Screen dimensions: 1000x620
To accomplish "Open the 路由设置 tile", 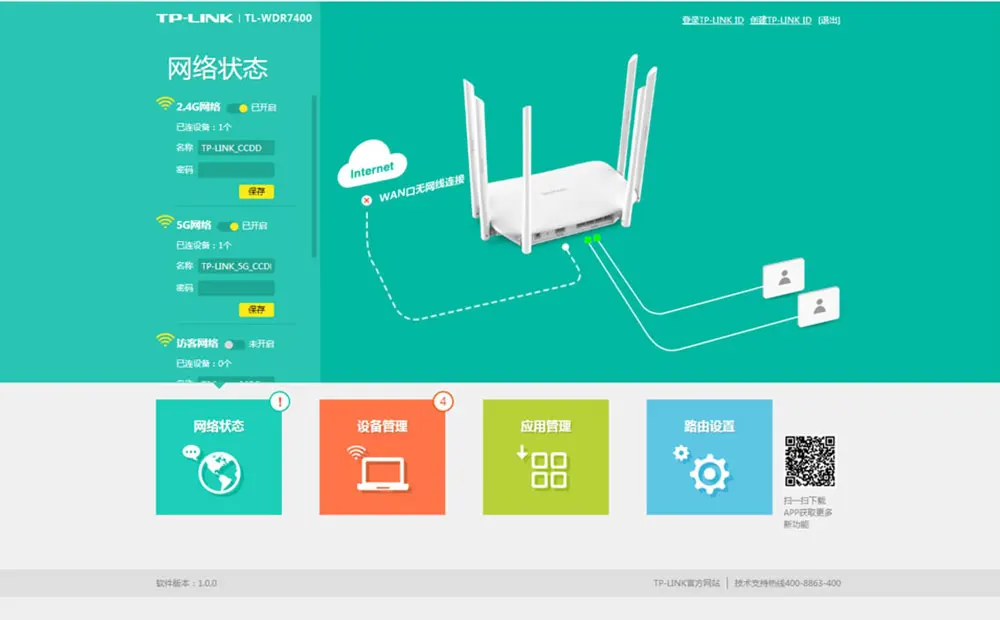I will point(709,457).
